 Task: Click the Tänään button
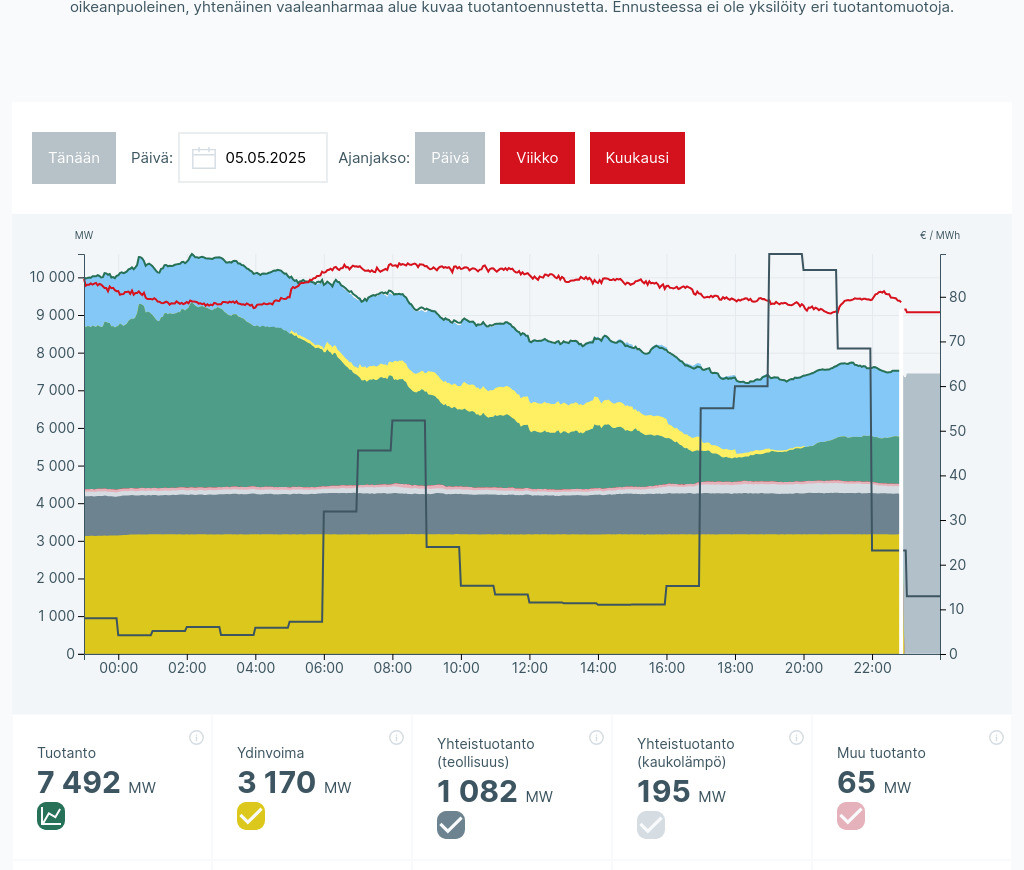(74, 158)
